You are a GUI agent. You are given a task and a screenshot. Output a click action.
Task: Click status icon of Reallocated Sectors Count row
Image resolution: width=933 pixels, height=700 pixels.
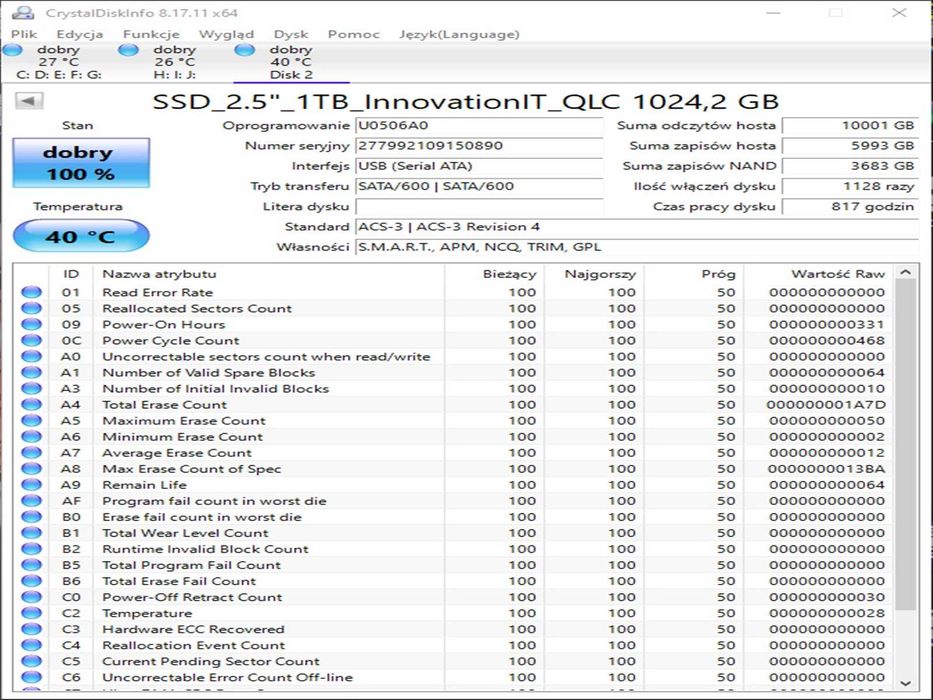[x=32, y=308]
